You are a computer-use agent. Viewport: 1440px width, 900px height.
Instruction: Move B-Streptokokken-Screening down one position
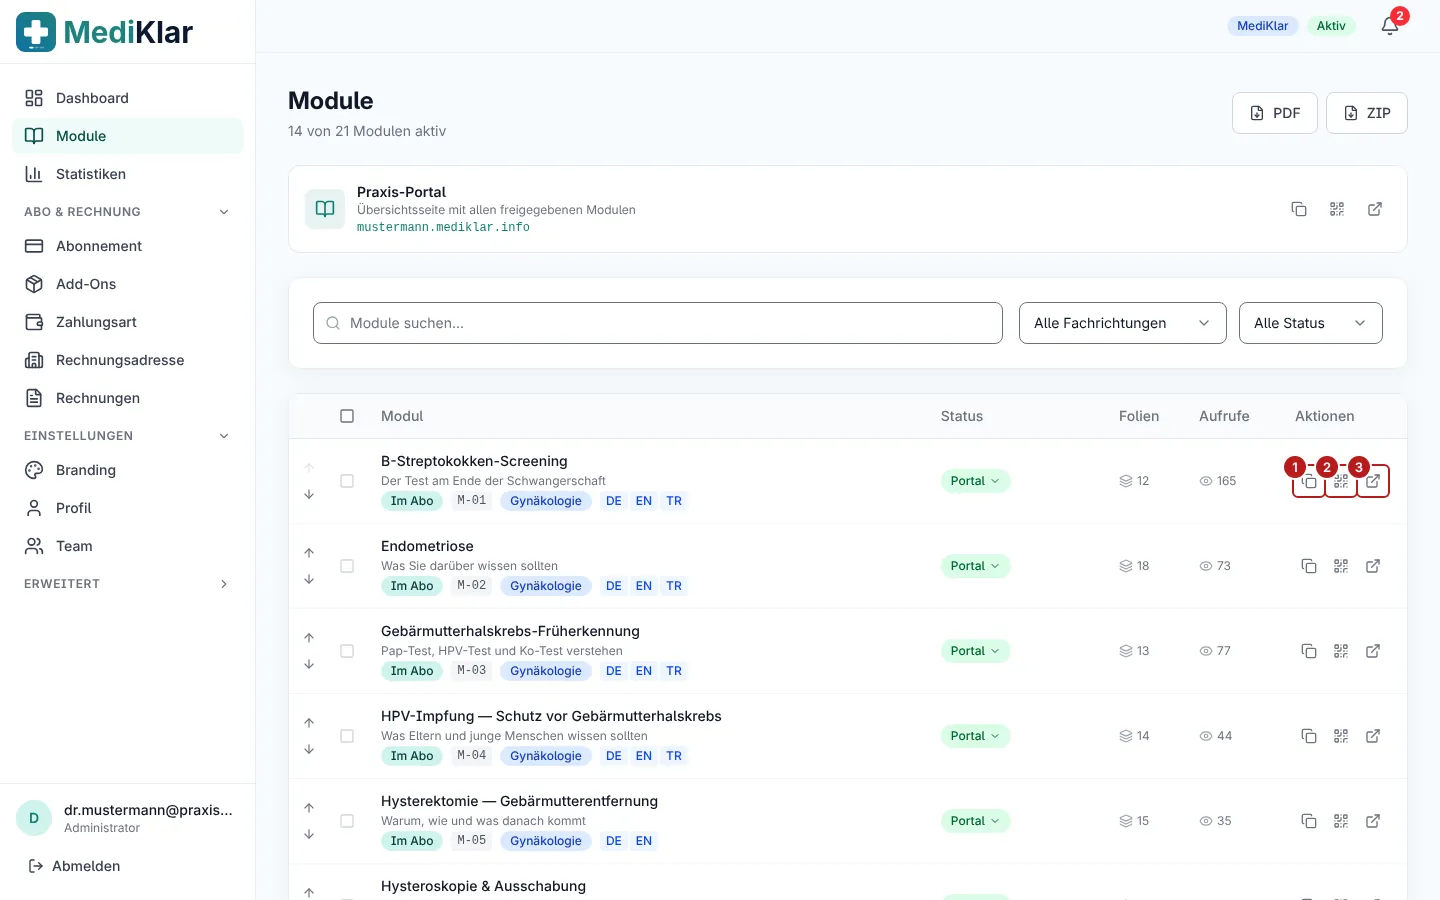(x=309, y=494)
